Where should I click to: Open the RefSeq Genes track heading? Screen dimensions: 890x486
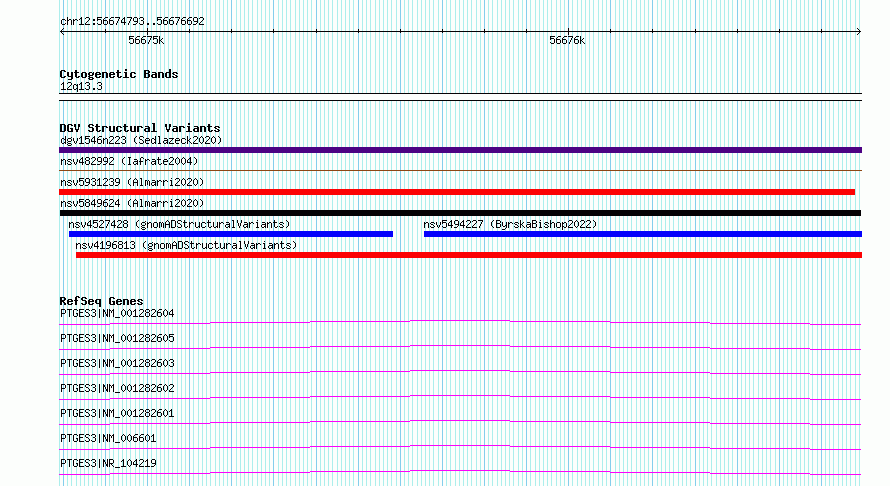click(x=101, y=301)
